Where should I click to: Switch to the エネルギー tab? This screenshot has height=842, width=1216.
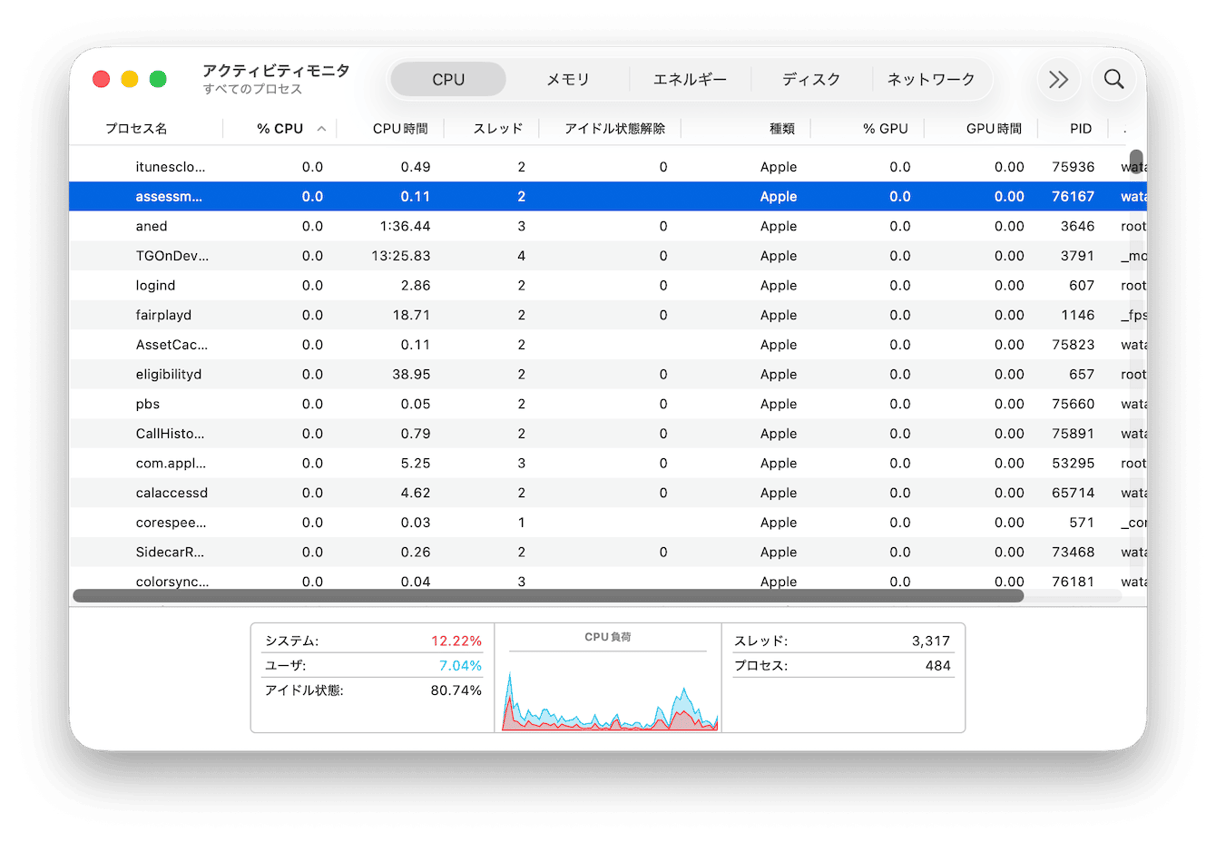pos(690,79)
